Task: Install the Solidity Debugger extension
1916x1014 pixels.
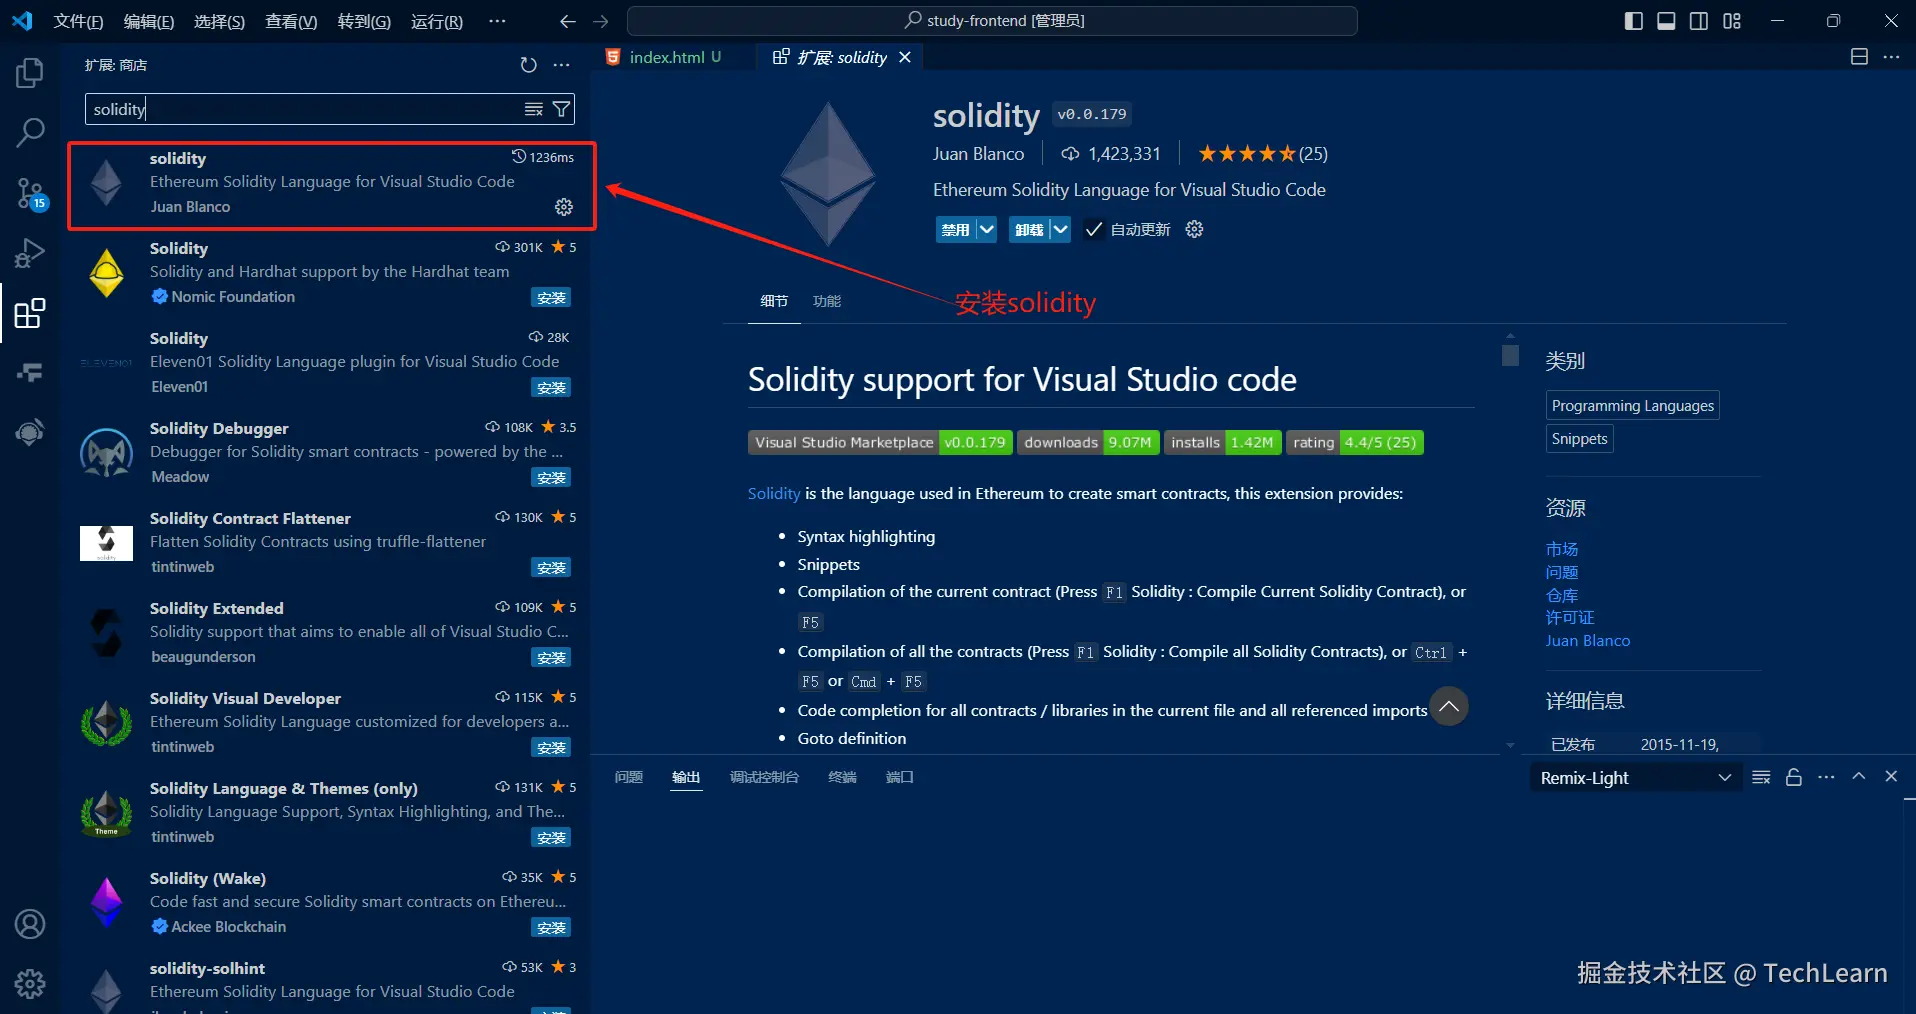Action: [551, 477]
